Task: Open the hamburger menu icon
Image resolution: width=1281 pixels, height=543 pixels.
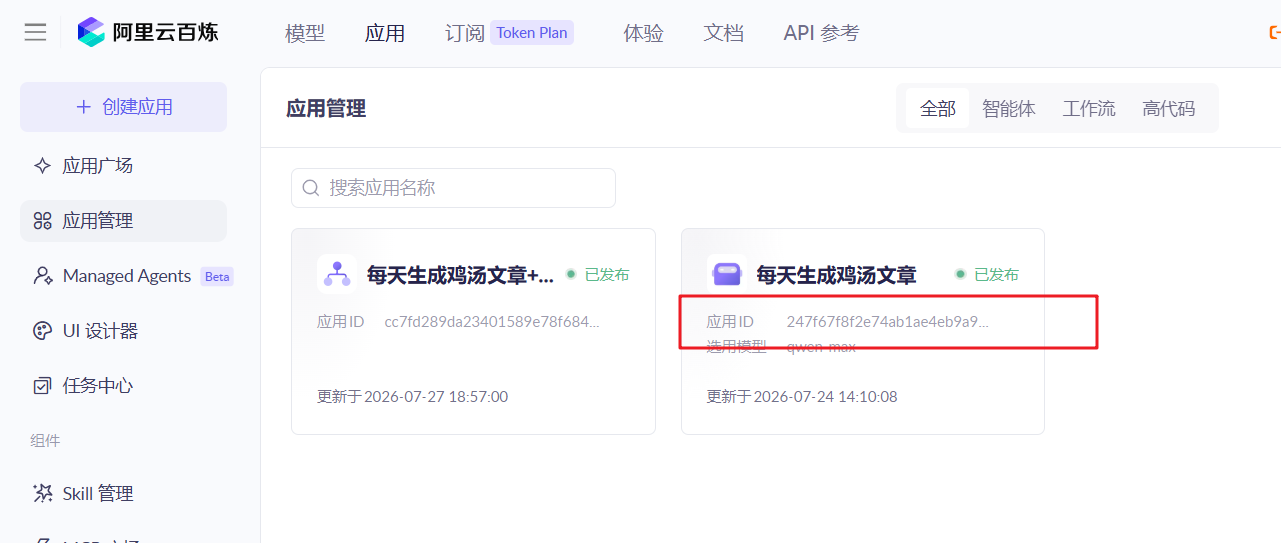Action: click(35, 33)
